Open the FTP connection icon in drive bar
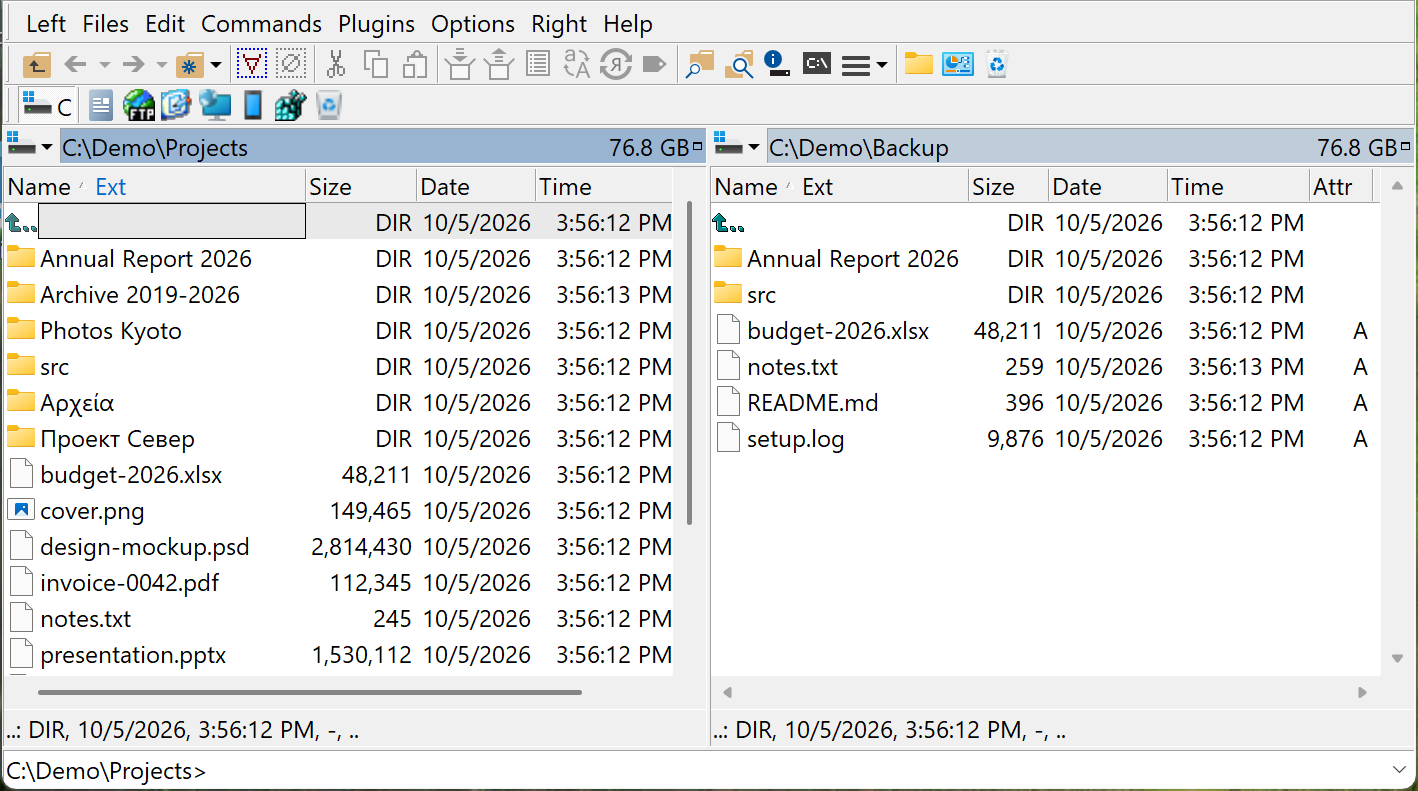This screenshot has width=1418, height=791. [x=138, y=104]
